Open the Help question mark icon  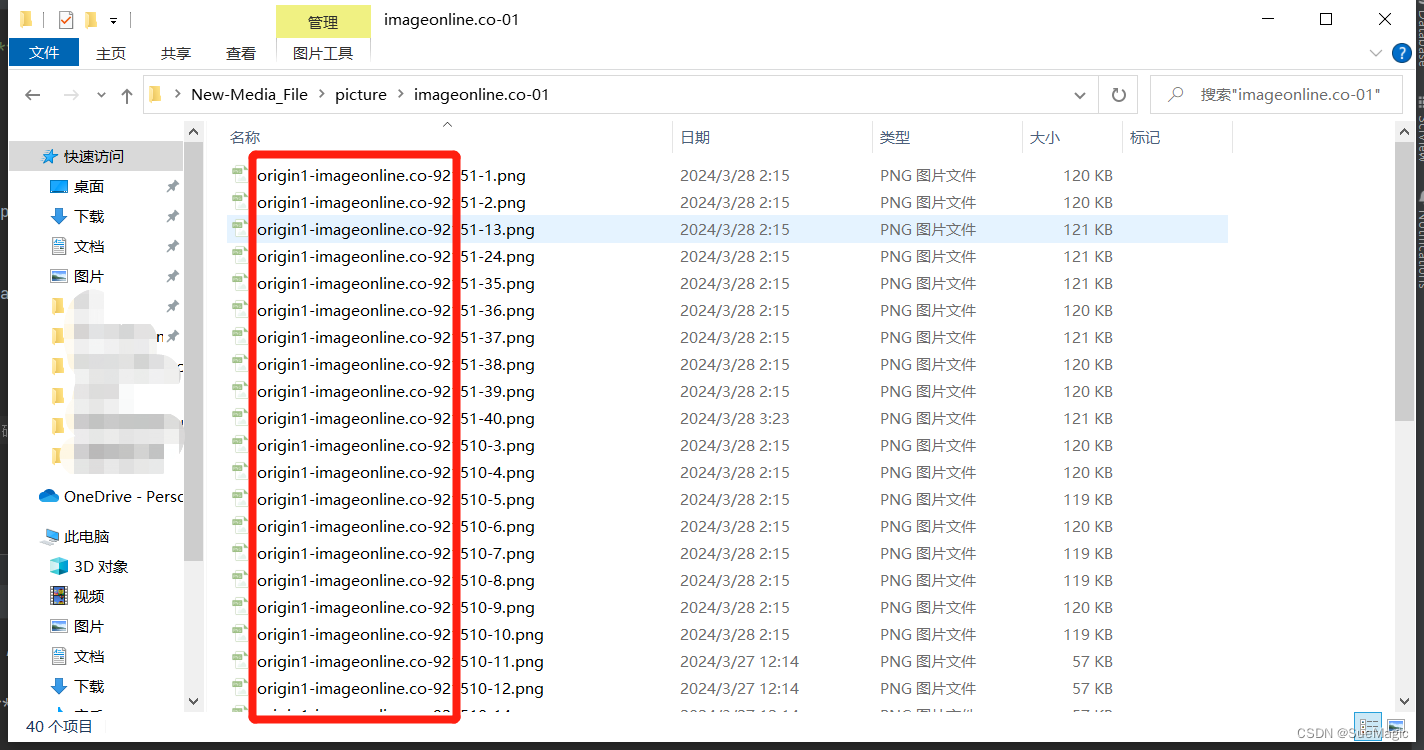click(x=1402, y=53)
